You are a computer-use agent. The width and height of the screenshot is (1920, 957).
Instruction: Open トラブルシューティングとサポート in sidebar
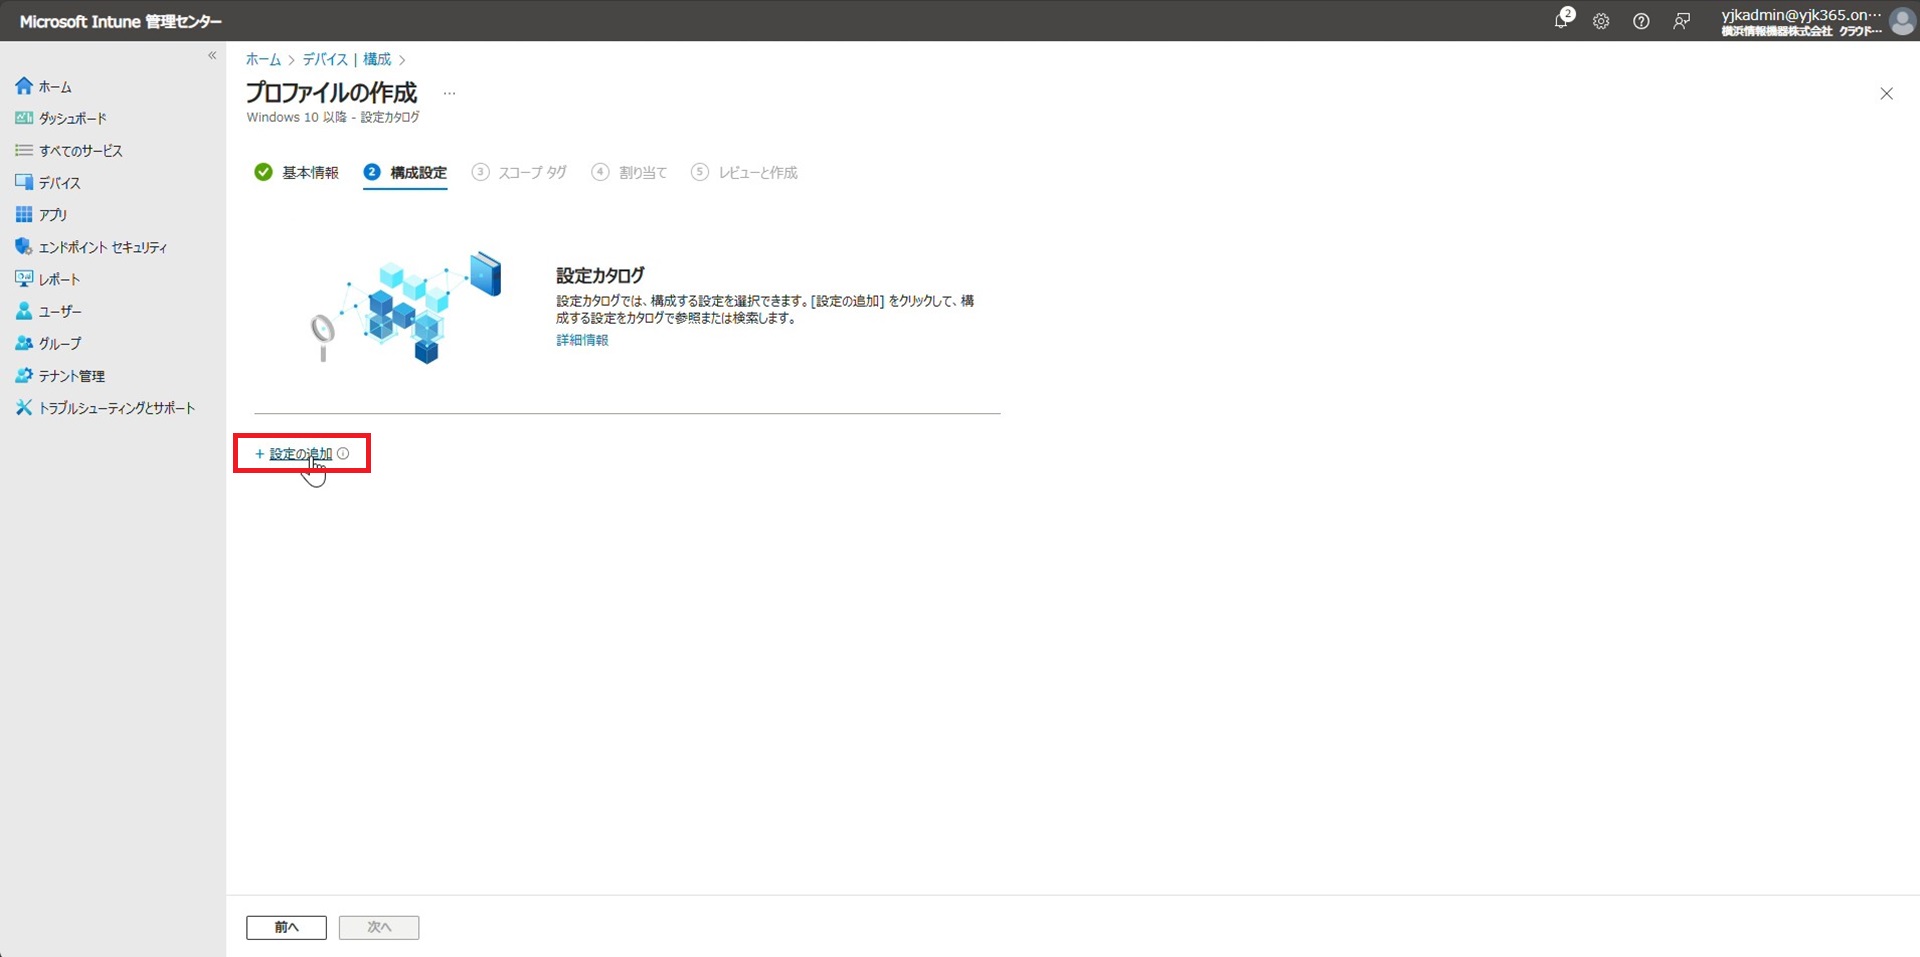[x=116, y=408]
